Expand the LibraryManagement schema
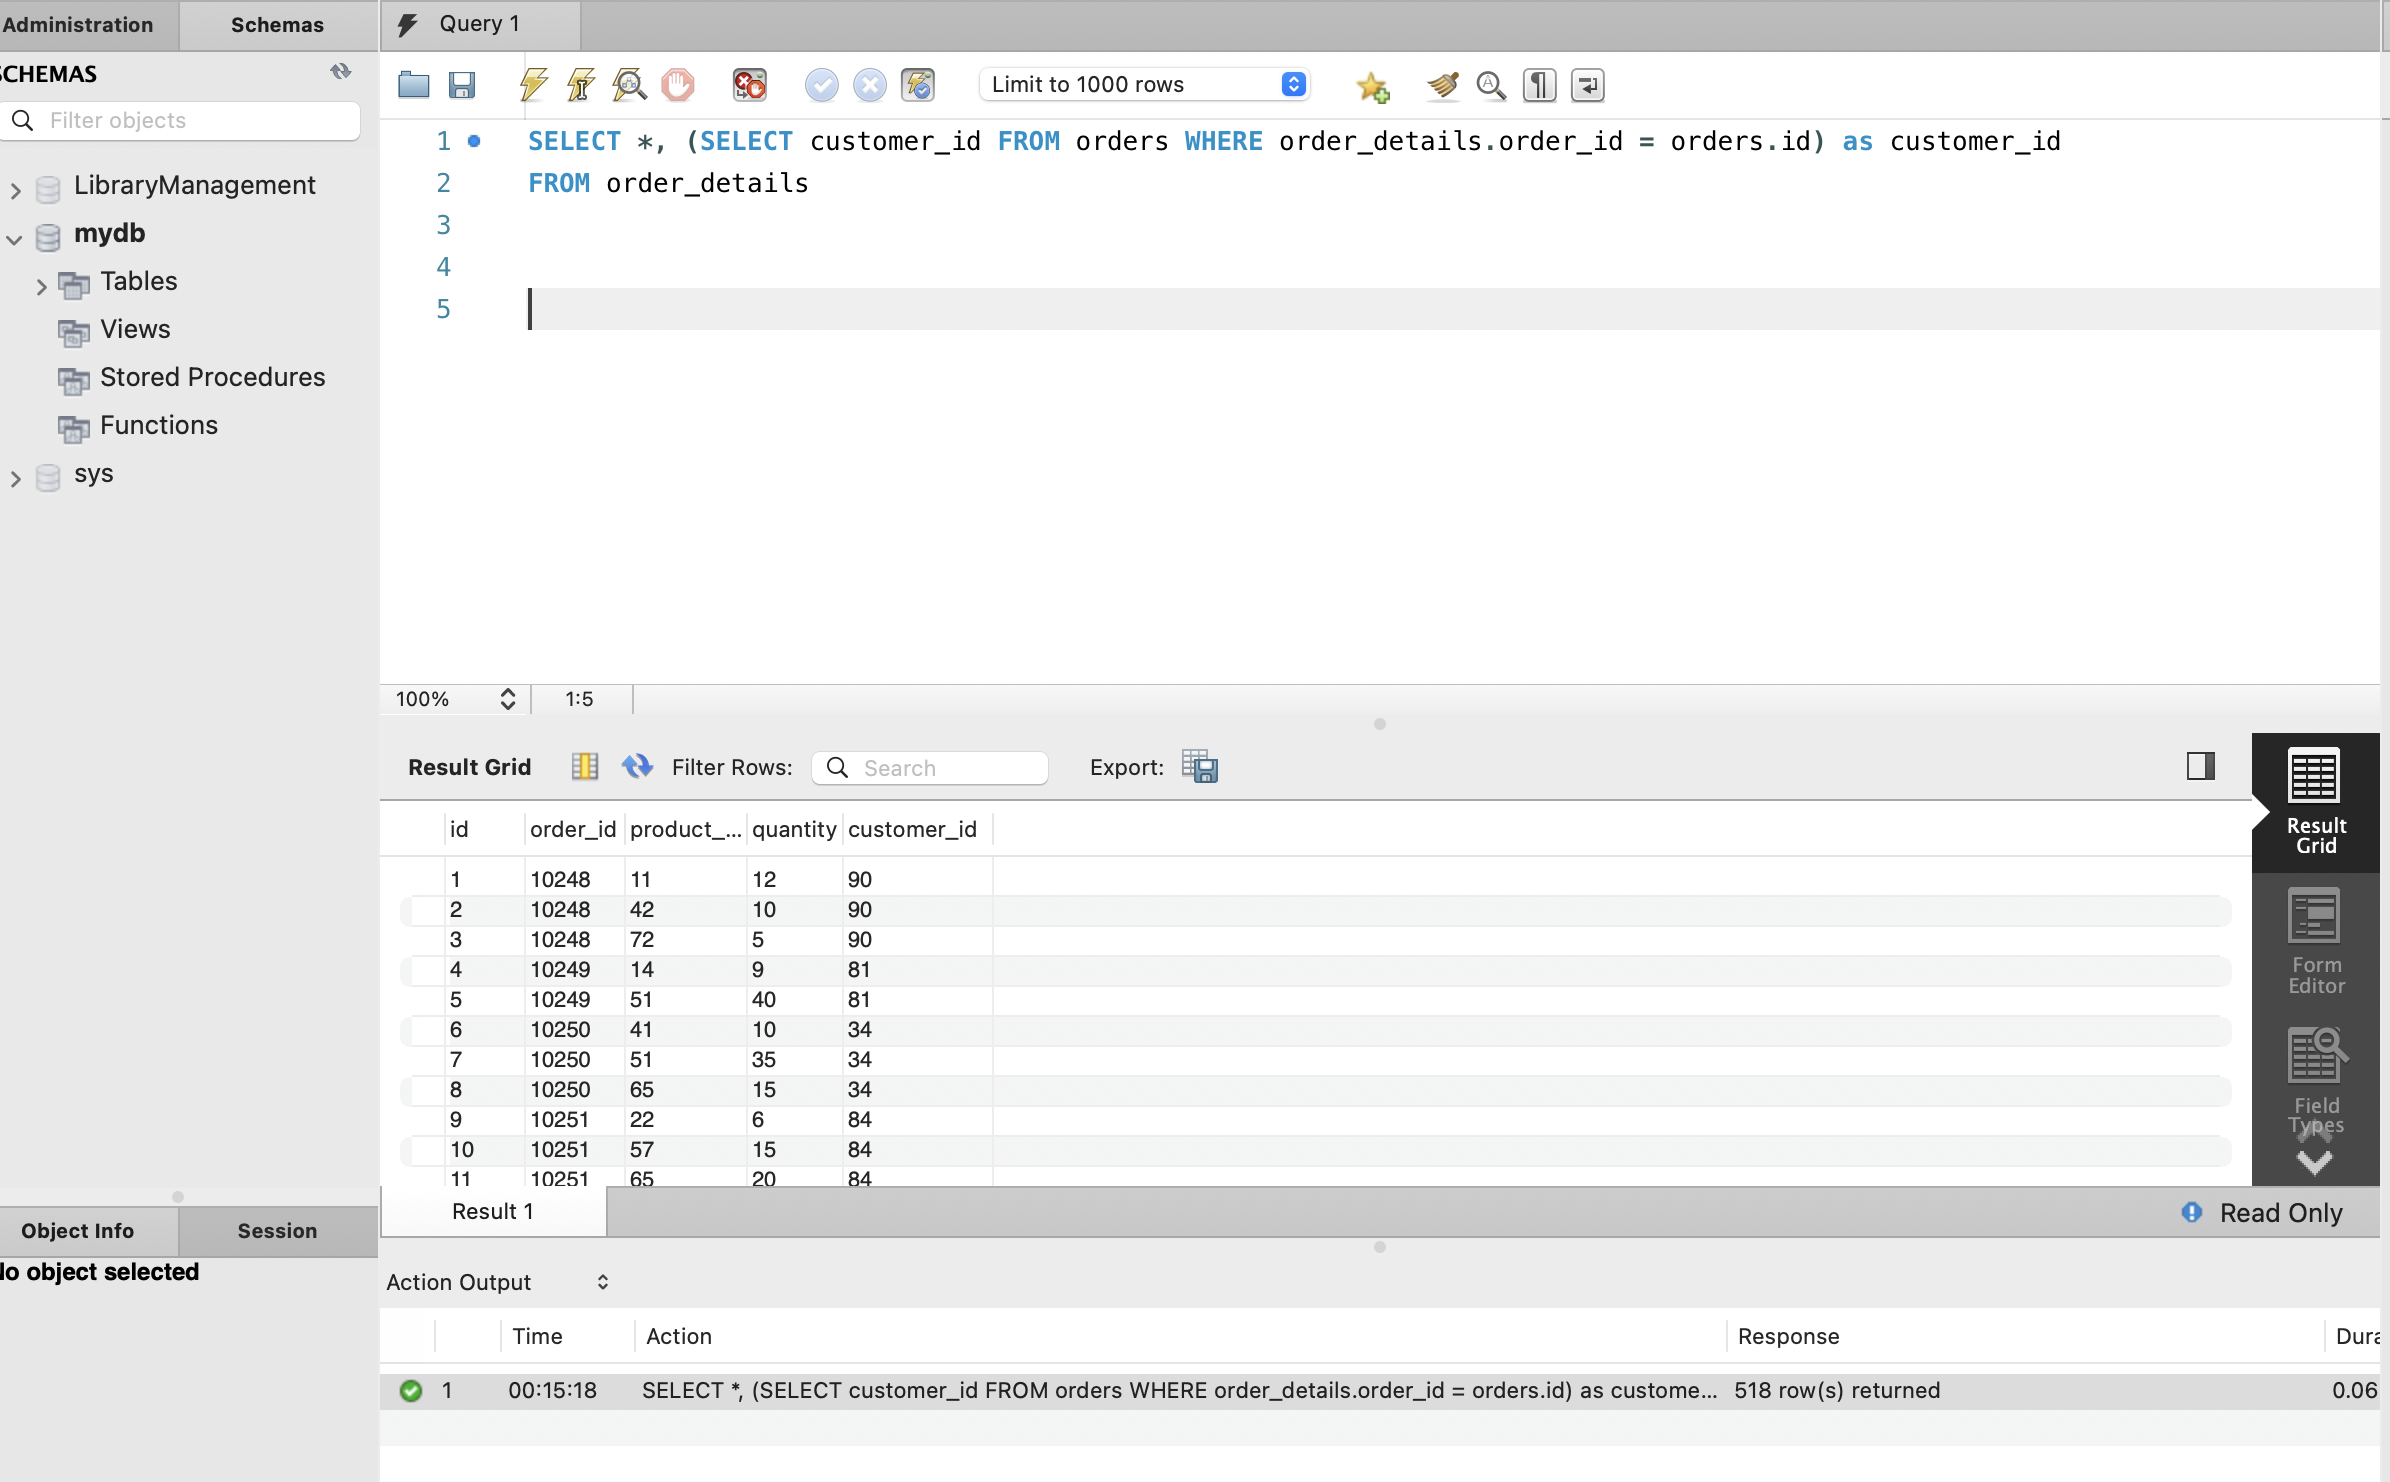The height and width of the screenshot is (1482, 2390). click(15, 189)
